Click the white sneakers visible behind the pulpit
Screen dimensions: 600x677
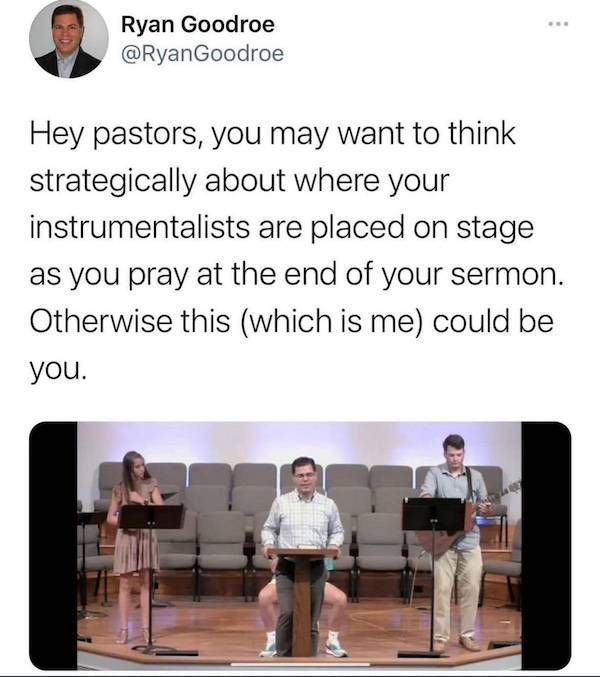335,646
